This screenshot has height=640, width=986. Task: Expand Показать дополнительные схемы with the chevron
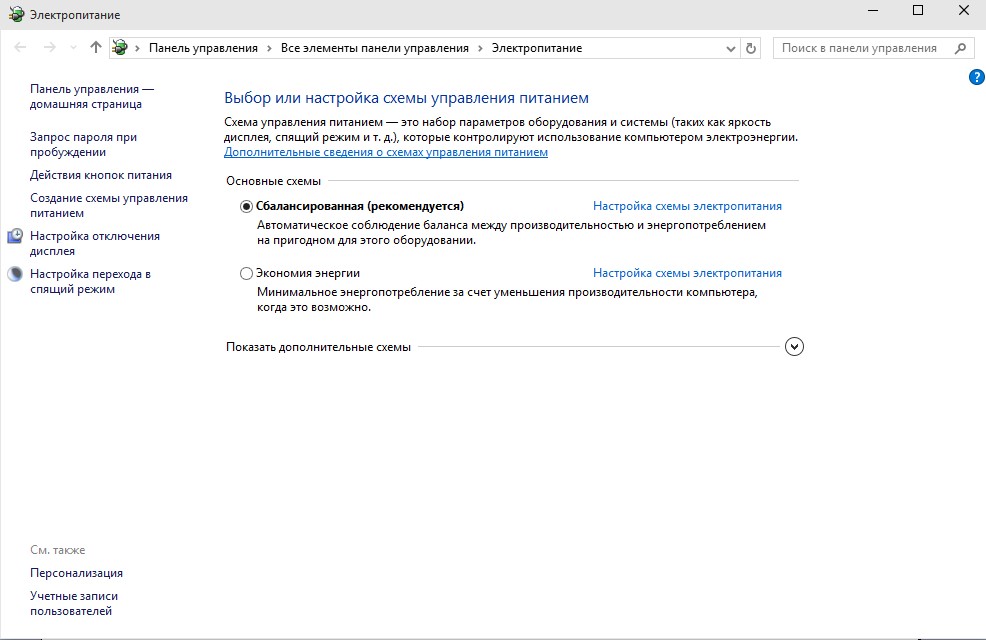794,346
